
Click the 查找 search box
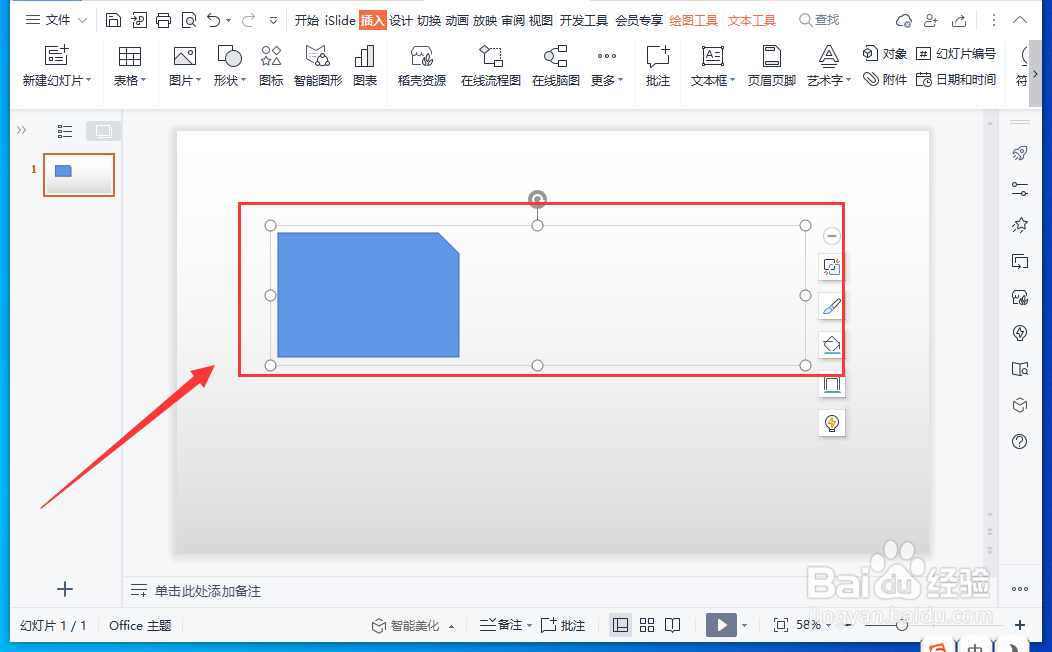pos(819,20)
